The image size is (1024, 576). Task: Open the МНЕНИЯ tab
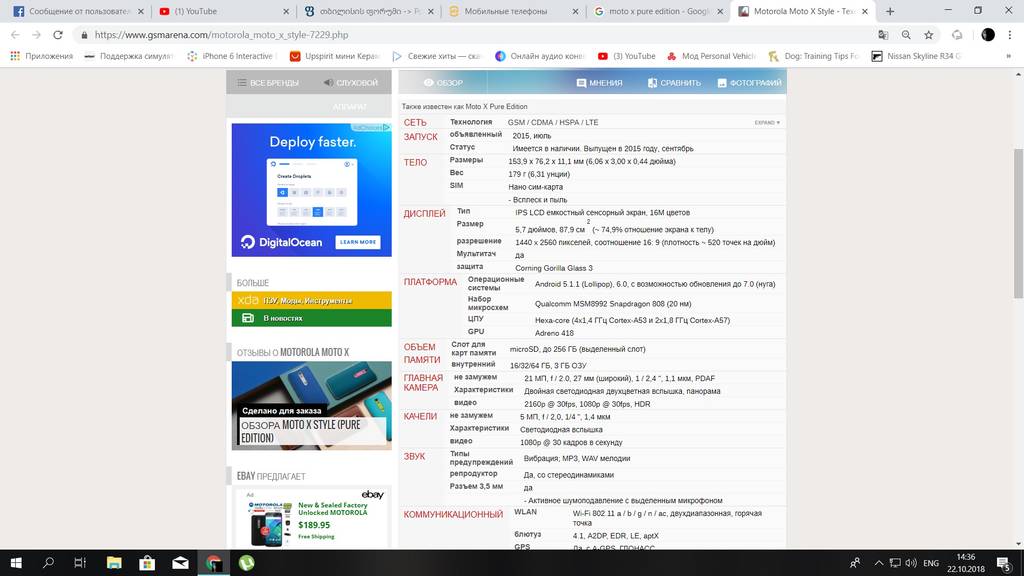pos(599,83)
